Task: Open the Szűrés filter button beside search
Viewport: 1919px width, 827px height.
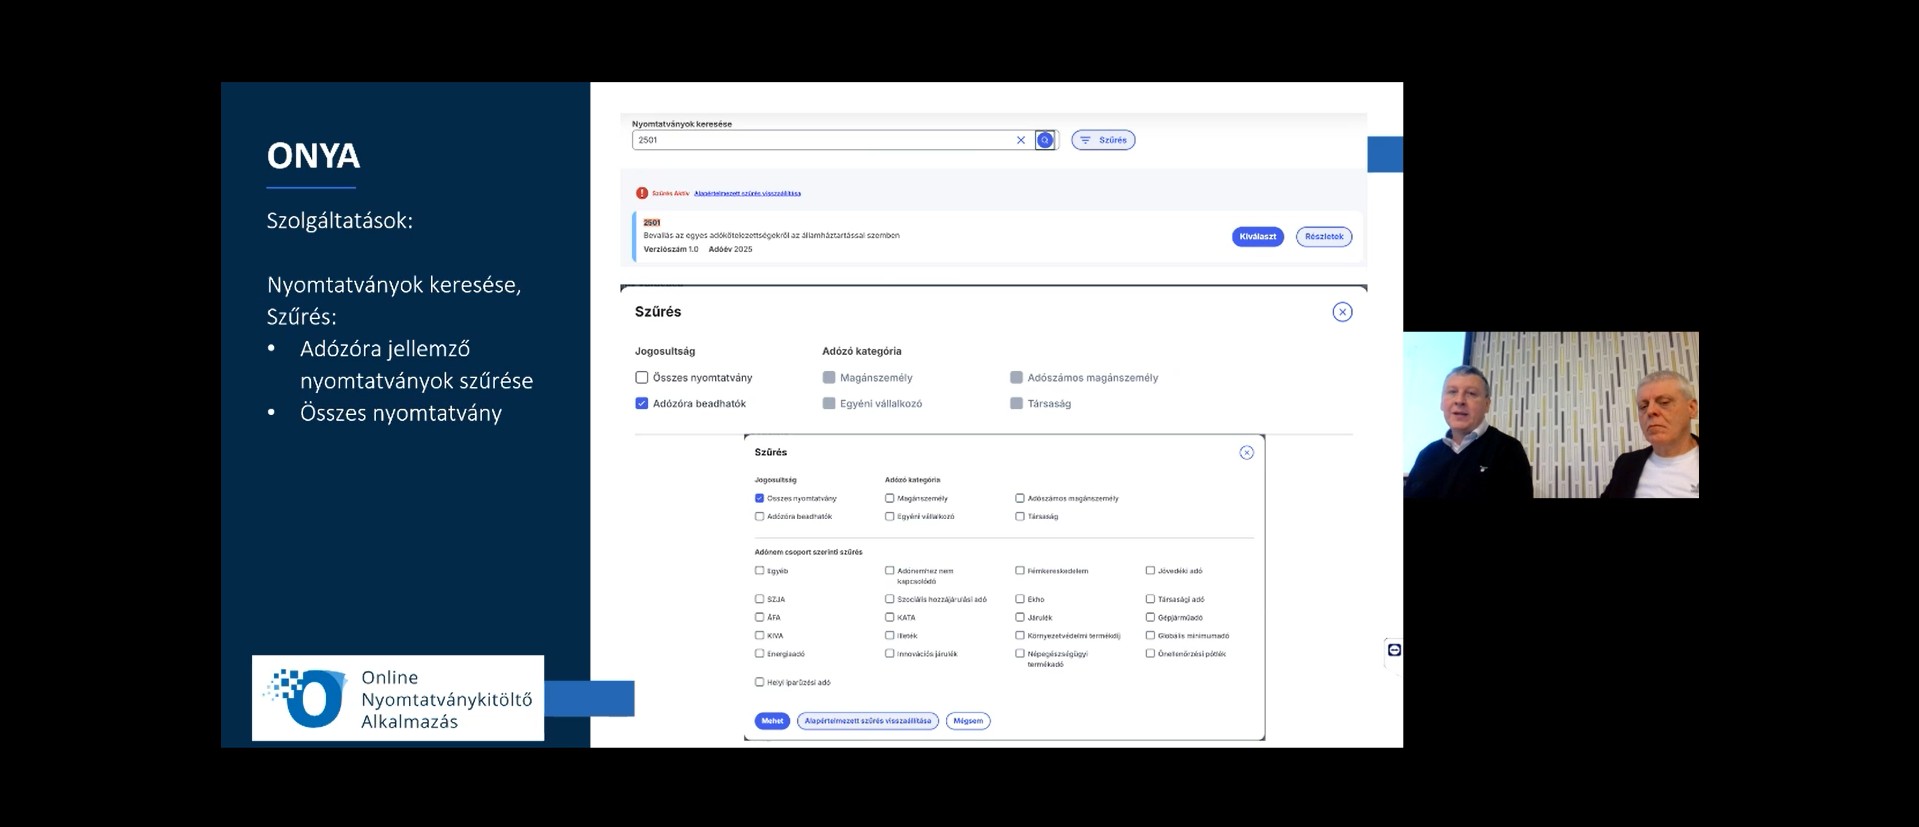Action: pos(1103,140)
